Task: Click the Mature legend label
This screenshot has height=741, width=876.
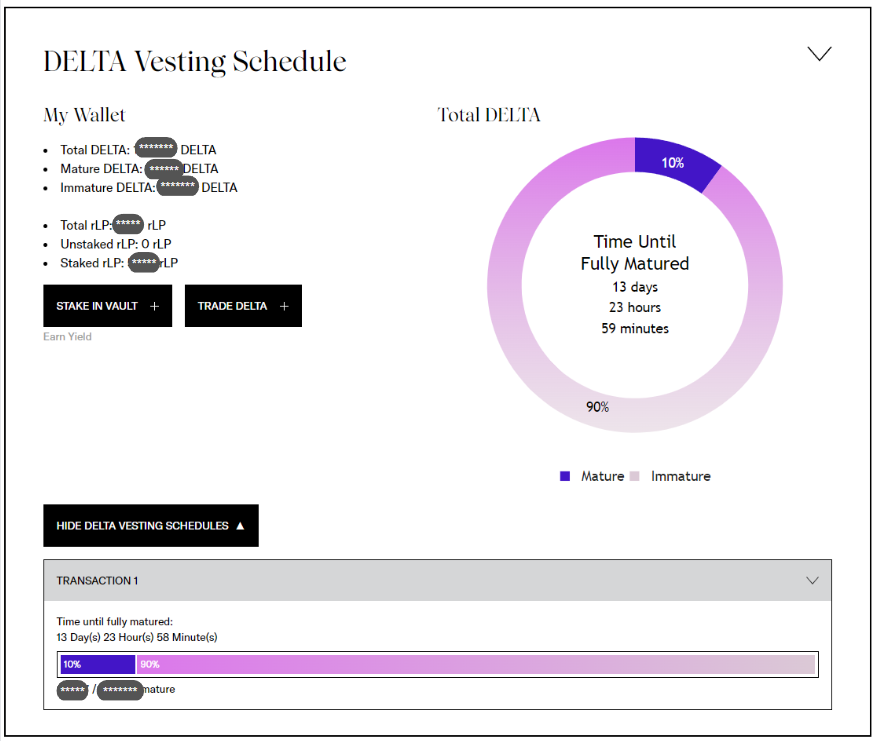Action: 603,476
